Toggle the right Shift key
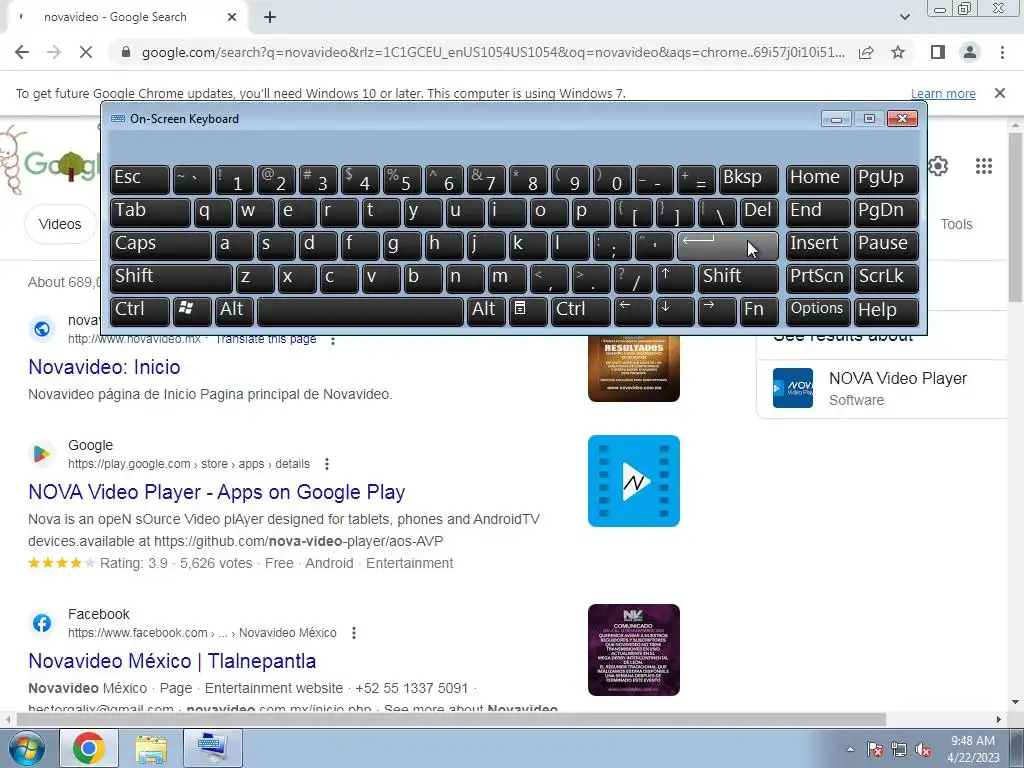Image resolution: width=1024 pixels, height=768 pixels. pyautogui.click(x=738, y=278)
